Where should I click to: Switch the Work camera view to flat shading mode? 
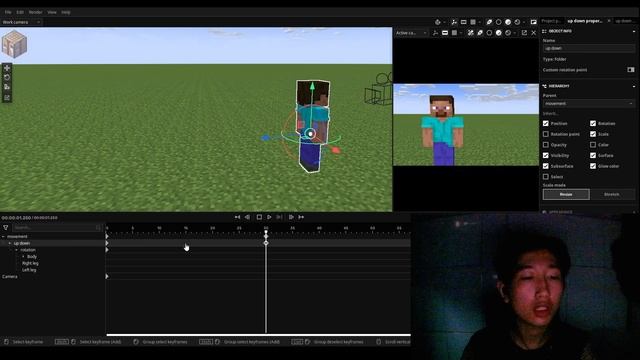click(x=498, y=22)
